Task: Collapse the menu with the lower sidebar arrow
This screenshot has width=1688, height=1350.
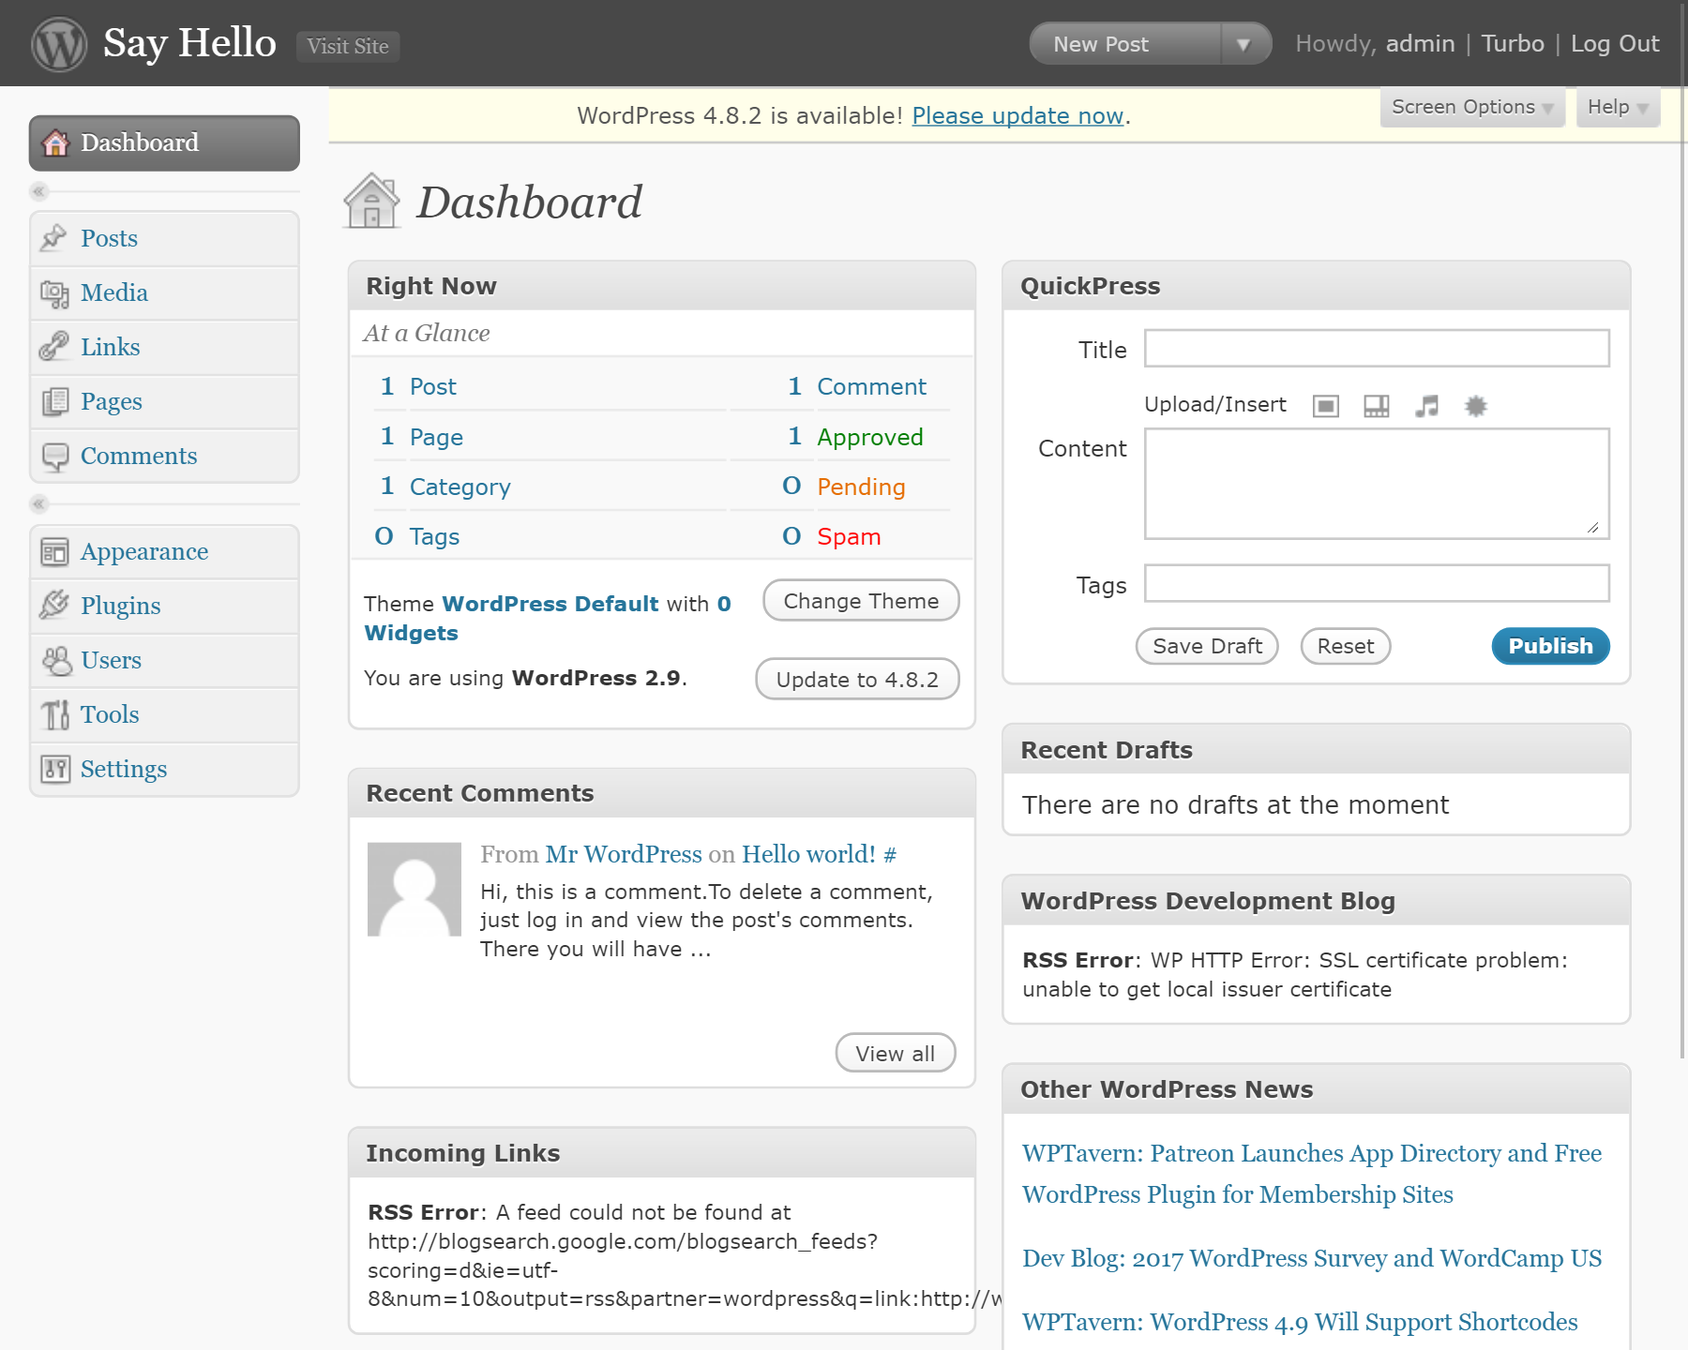Action: (39, 504)
